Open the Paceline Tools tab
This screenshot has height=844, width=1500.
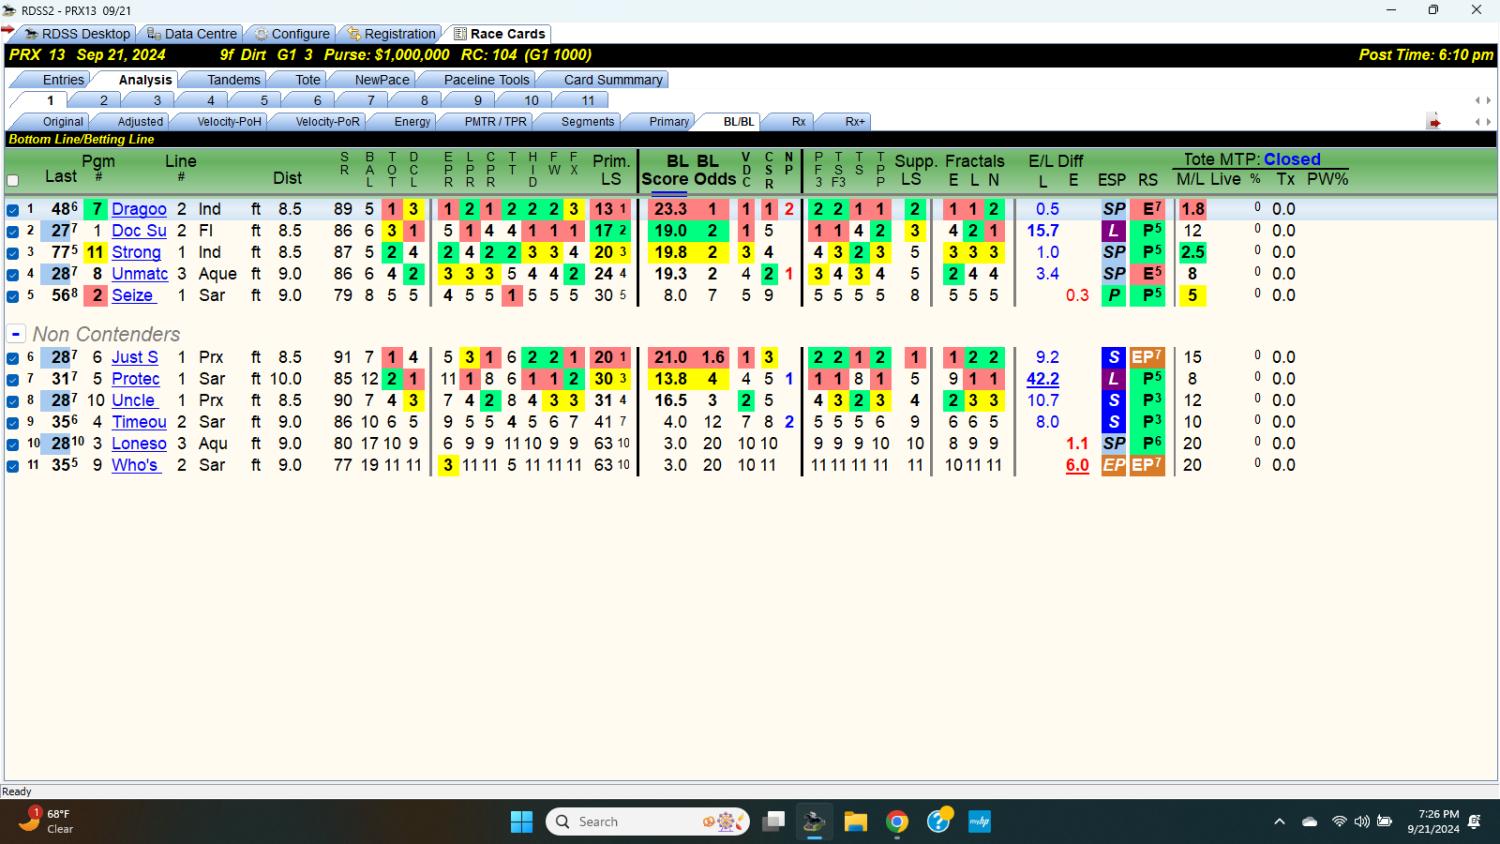click(x=486, y=80)
